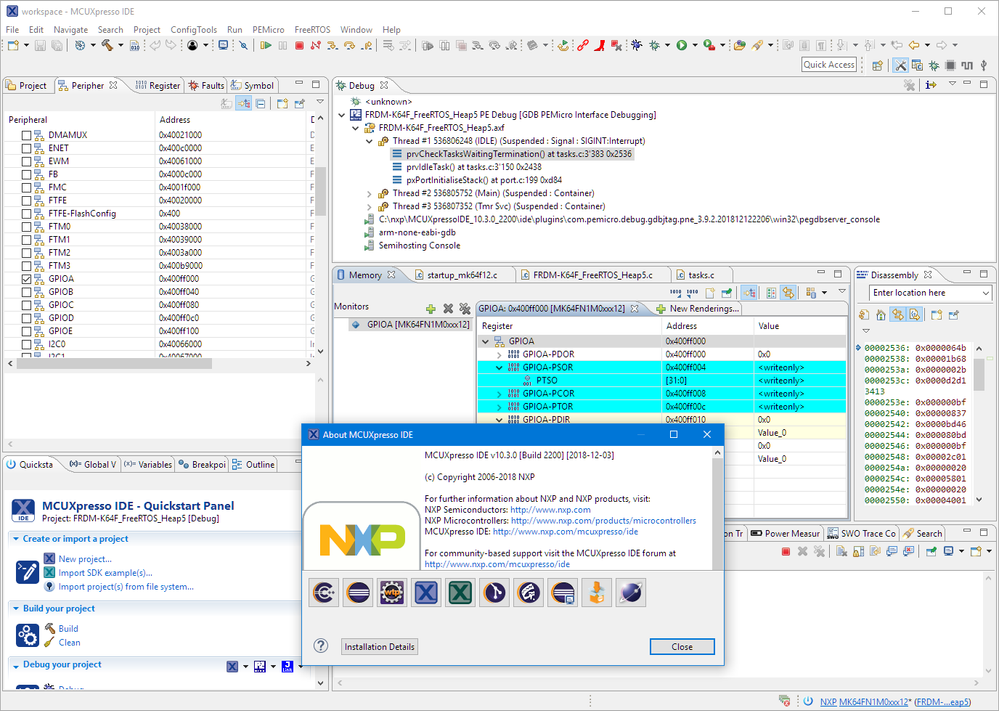Click the blue bug debug icon
Image resolution: width=999 pixels, height=711 pixels.
[x=636, y=45]
